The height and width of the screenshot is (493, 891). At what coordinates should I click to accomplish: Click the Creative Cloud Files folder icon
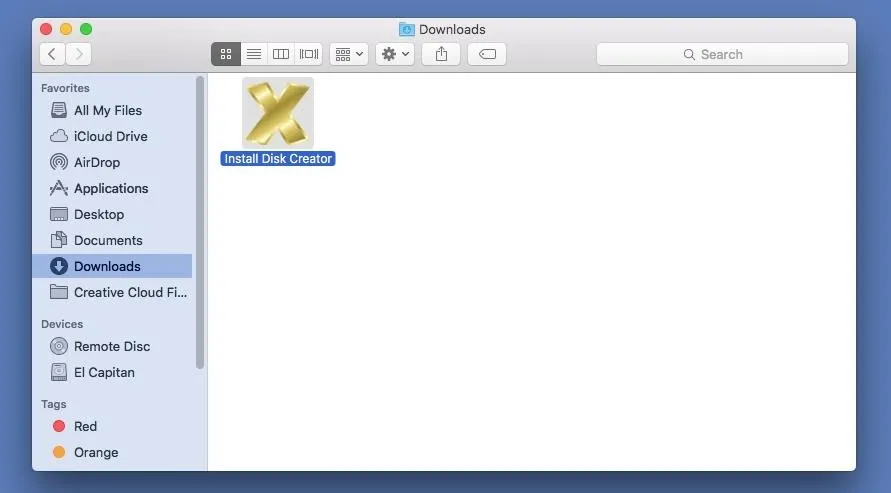point(59,292)
